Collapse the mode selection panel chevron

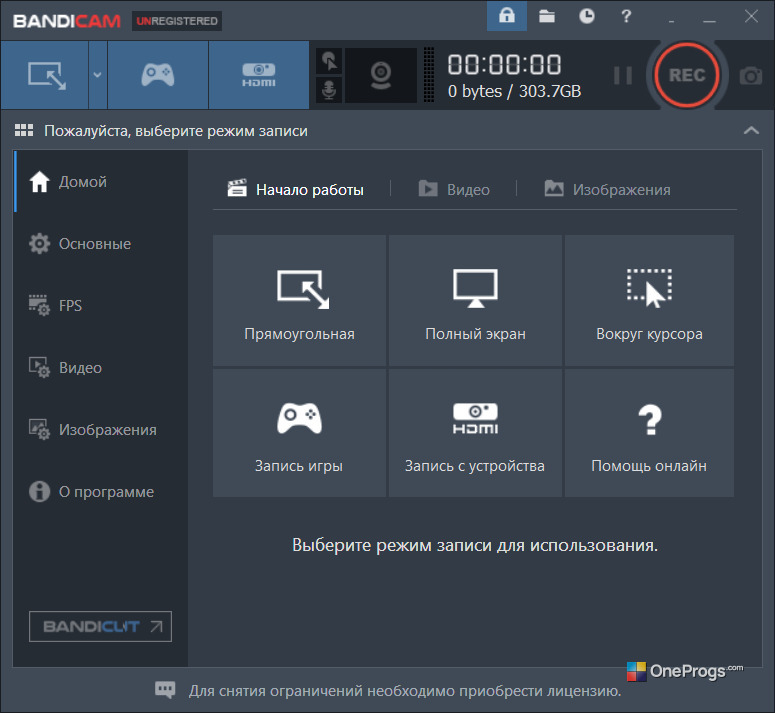pyautogui.click(x=751, y=130)
